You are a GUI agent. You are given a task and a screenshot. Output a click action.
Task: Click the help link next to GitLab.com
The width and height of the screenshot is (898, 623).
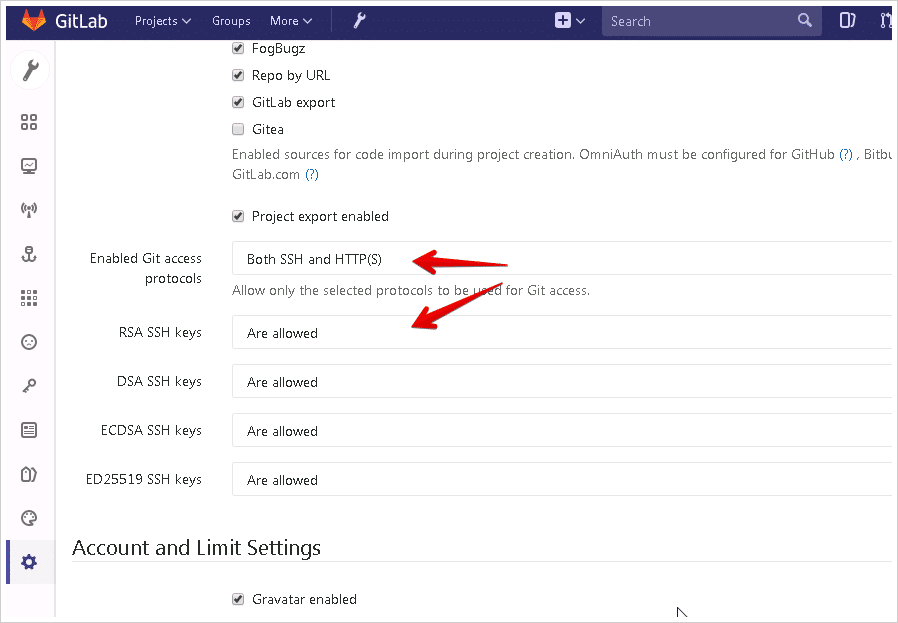coord(312,174)
